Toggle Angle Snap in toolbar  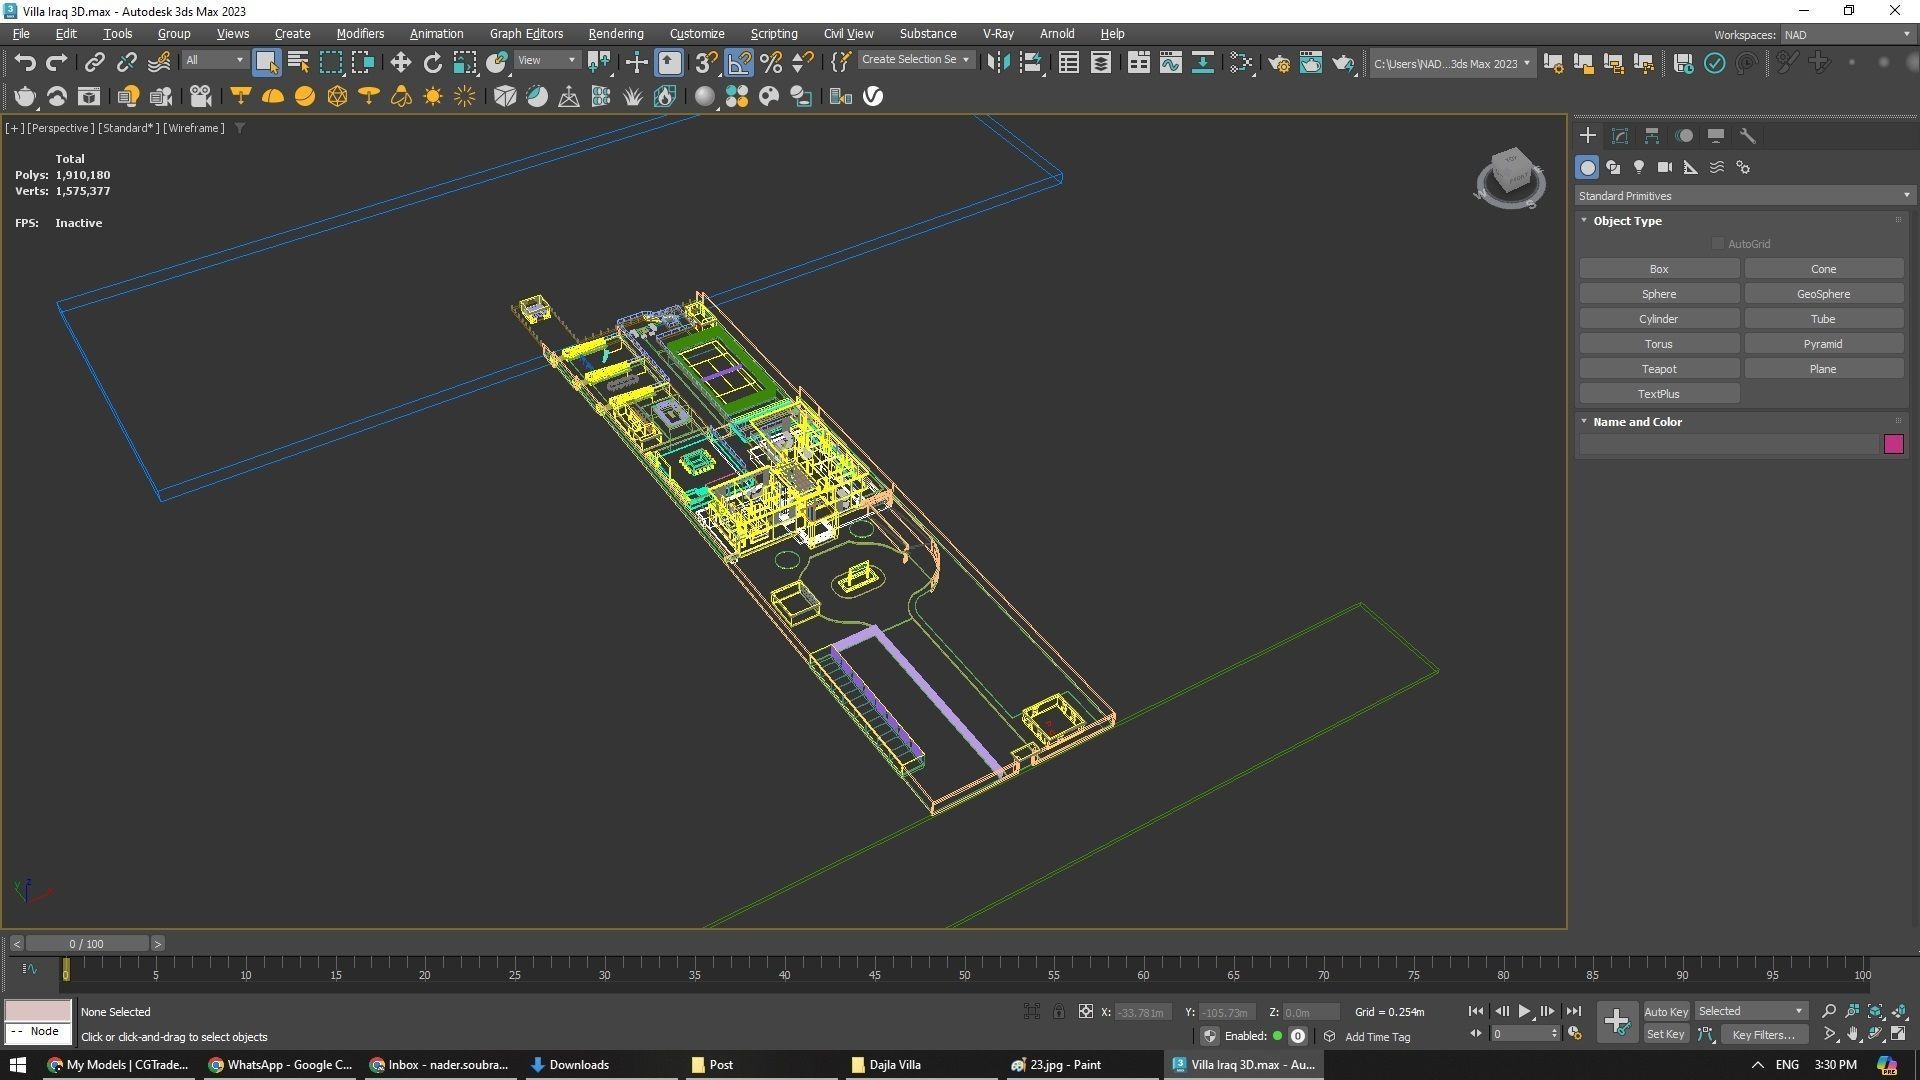tap(739, 63)
